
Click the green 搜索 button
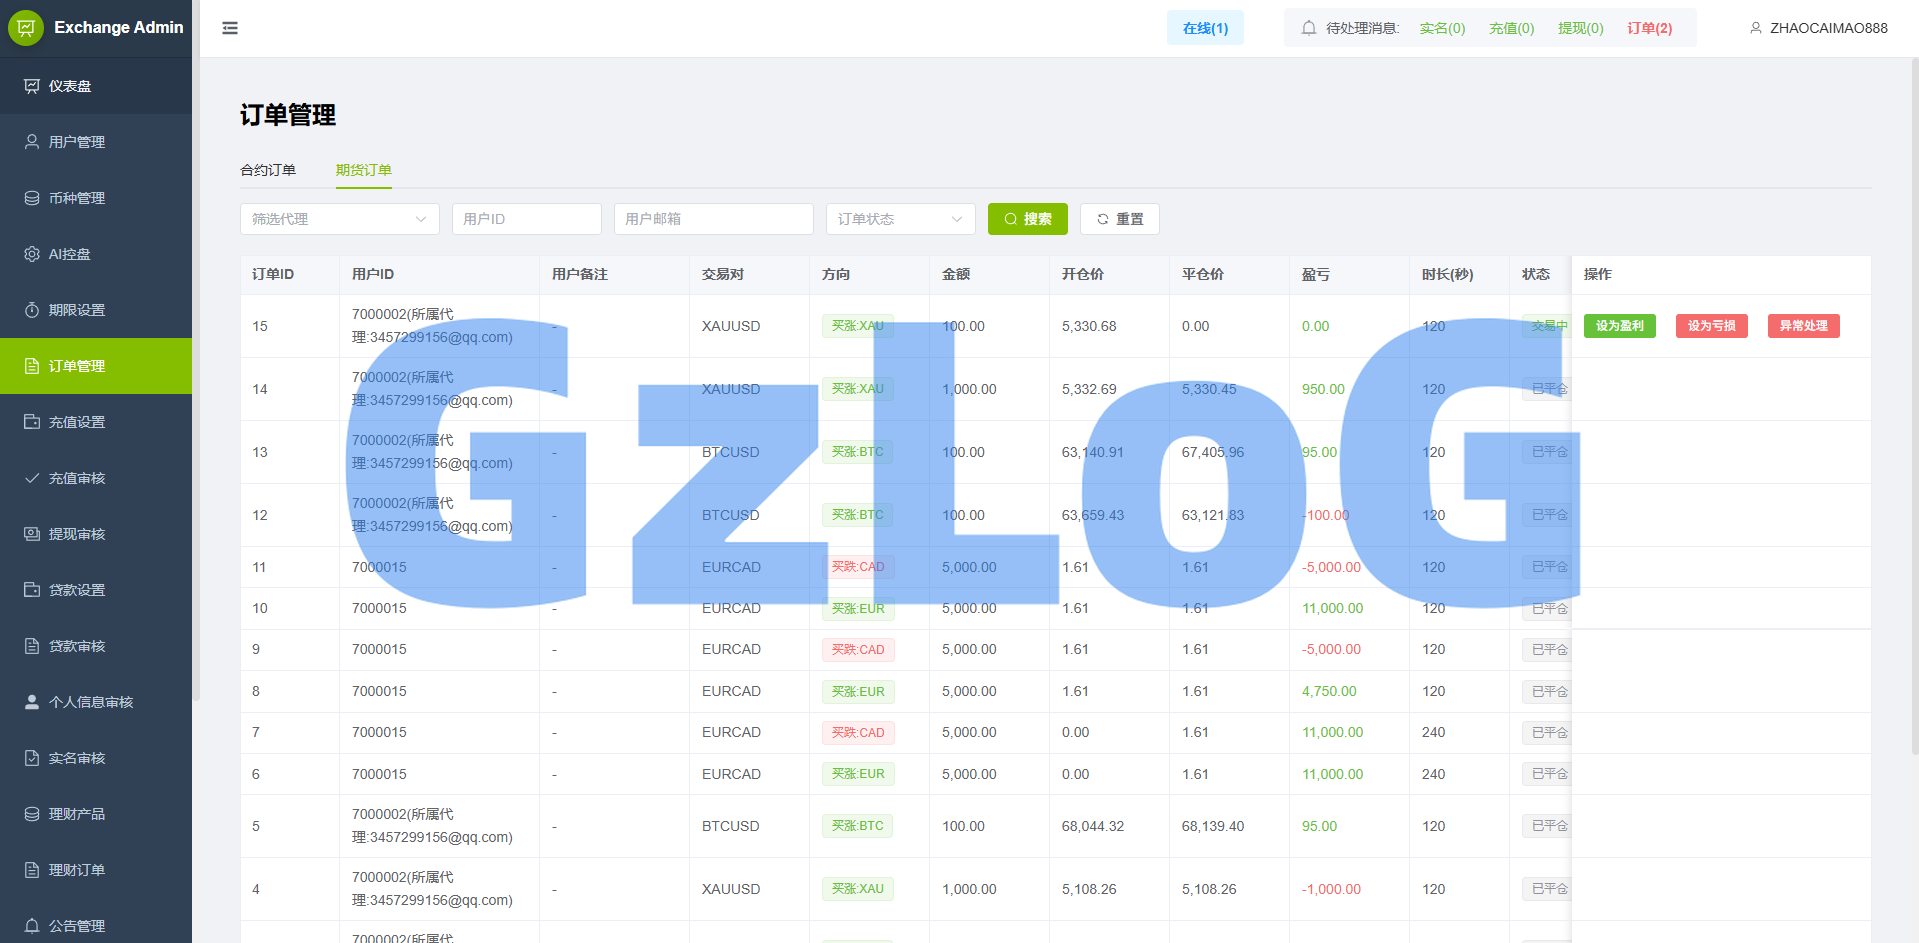click(1027, 219)
